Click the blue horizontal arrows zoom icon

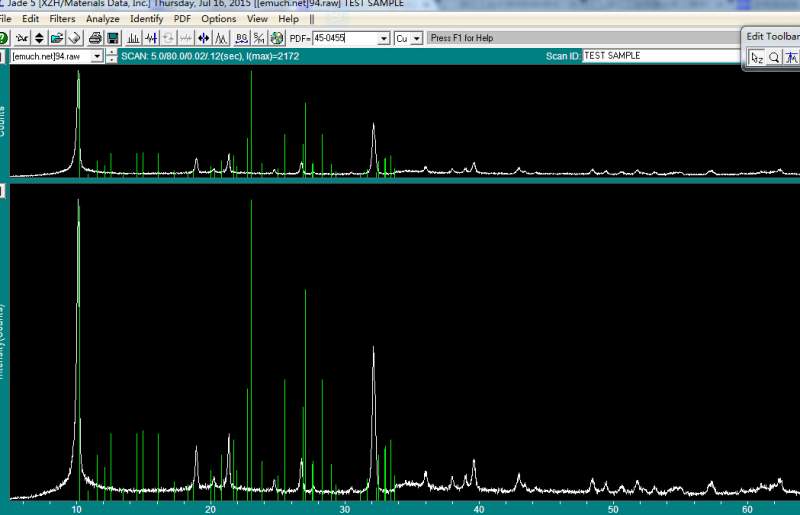point(204,38)
